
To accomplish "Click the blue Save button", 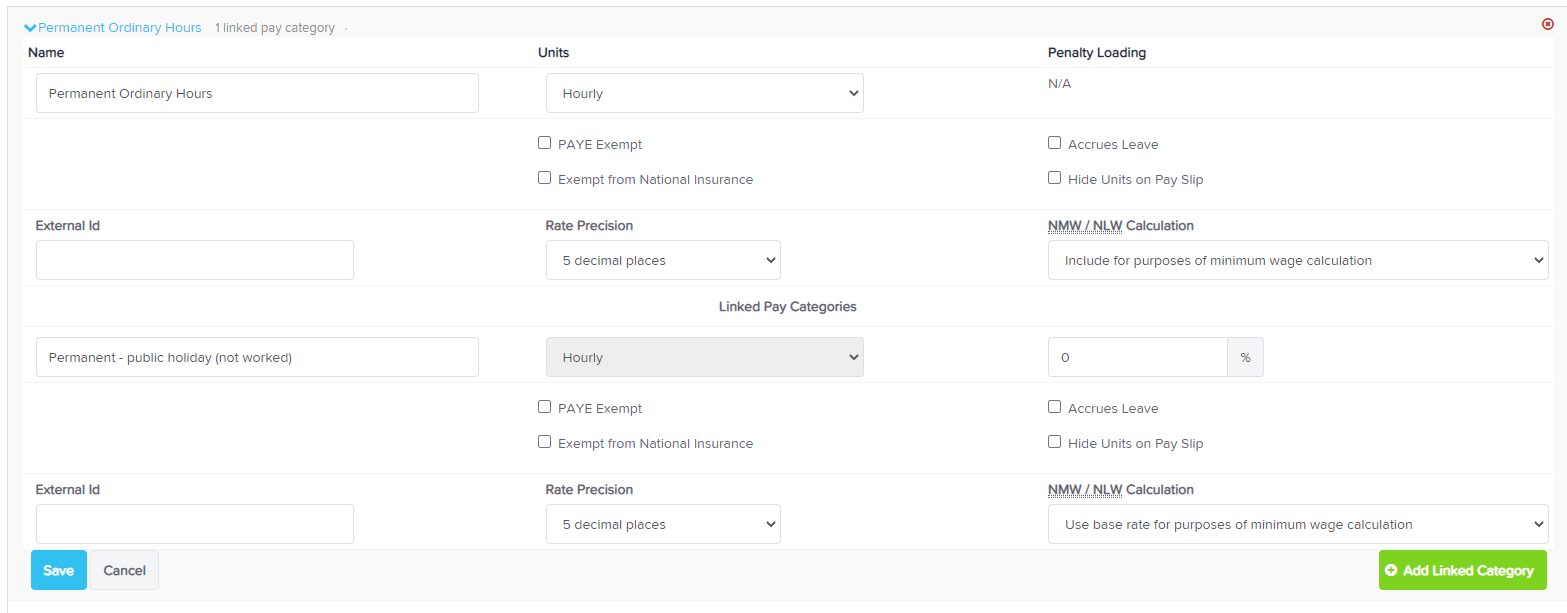I will [59, 570].
